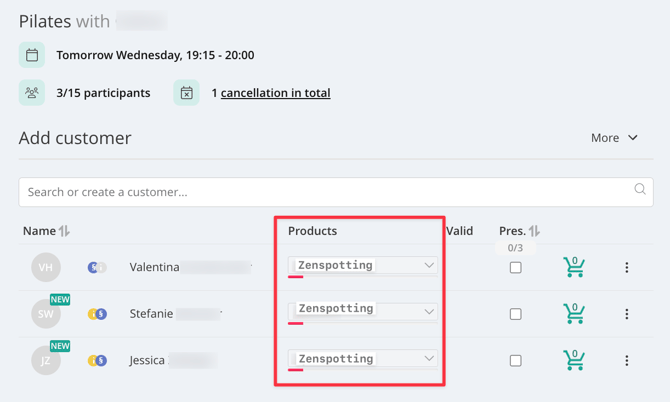This screenshot has height=402, width=670.
Task: Open shopping cart for Valentina
Action: (573, 267)
